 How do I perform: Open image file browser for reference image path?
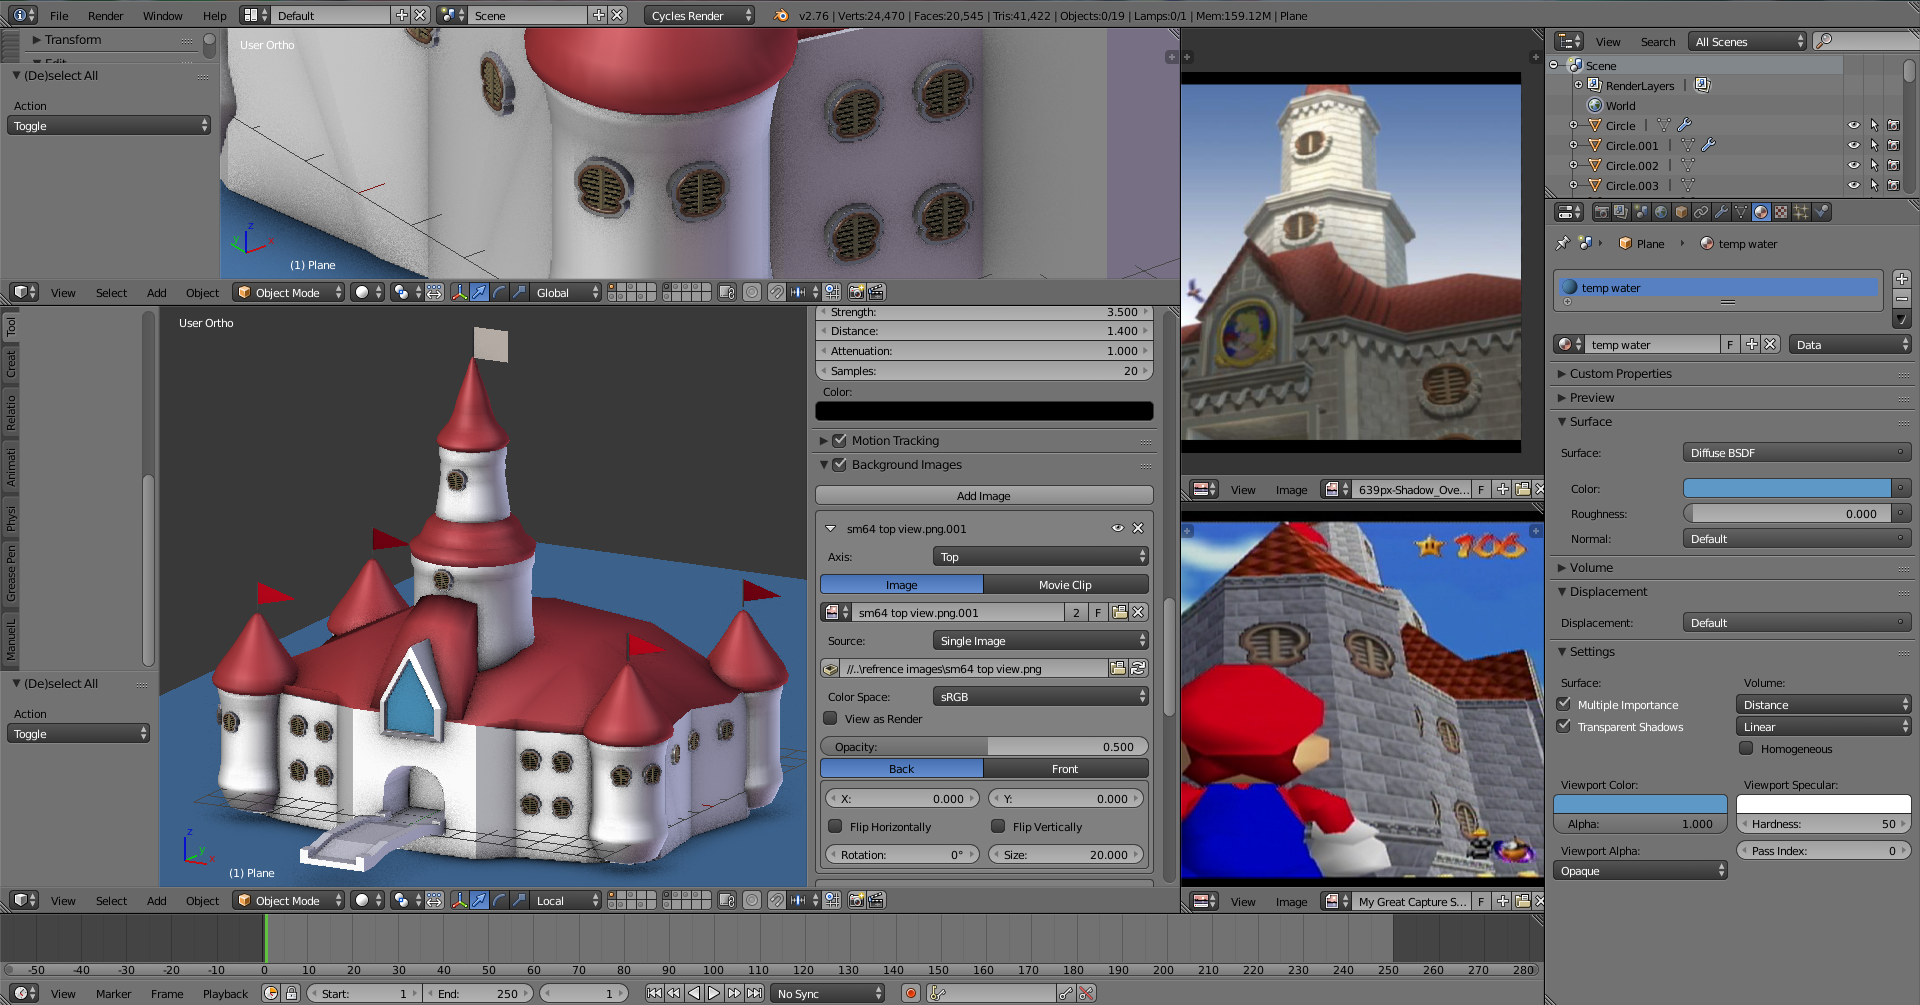(x=1118, y=668)
